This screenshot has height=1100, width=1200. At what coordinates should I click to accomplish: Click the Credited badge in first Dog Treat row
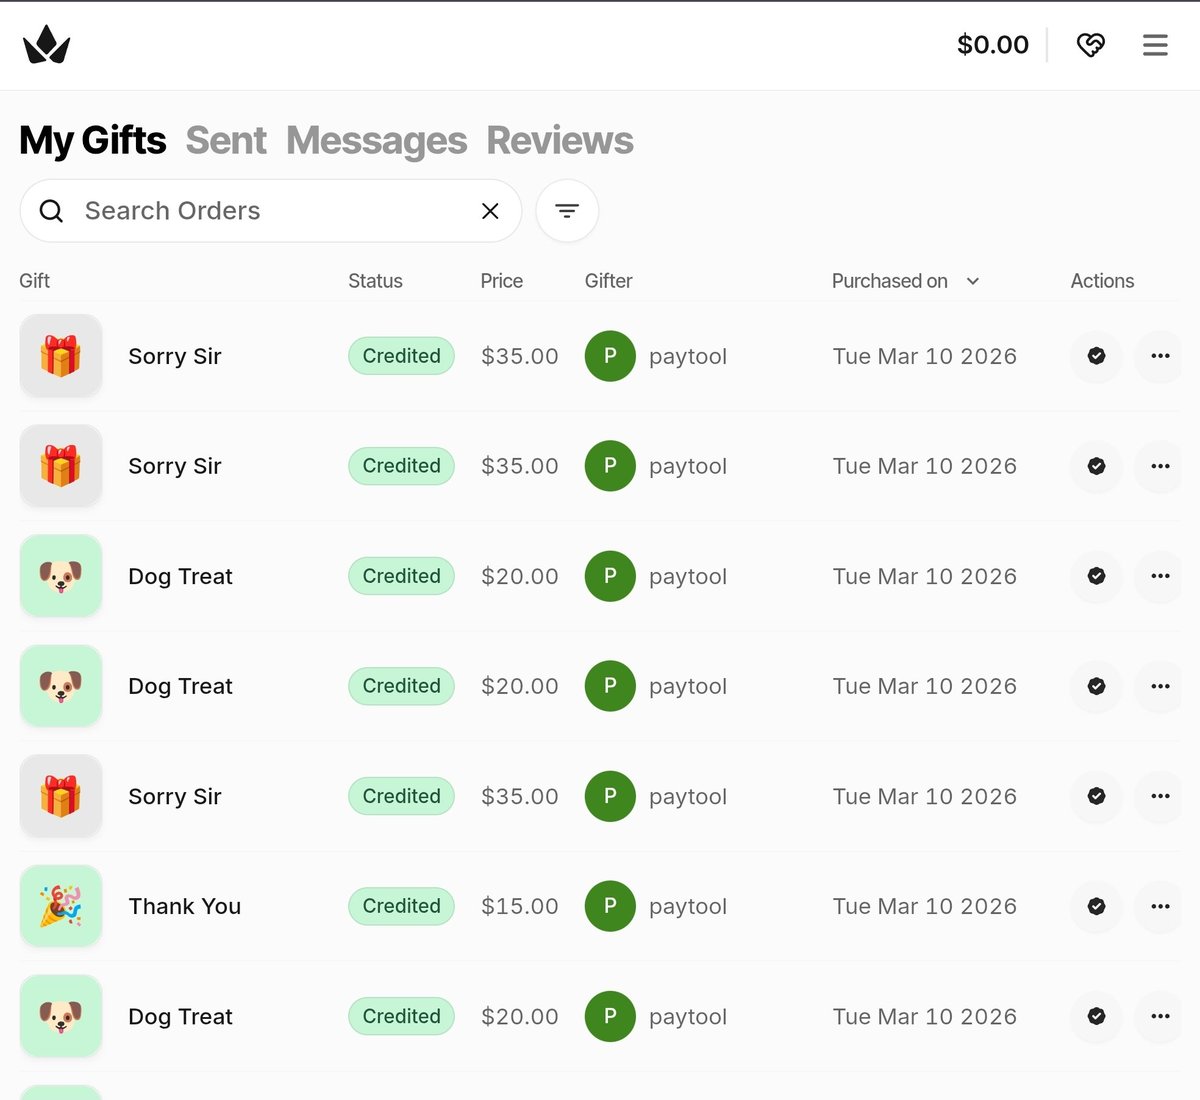point(401,576)
